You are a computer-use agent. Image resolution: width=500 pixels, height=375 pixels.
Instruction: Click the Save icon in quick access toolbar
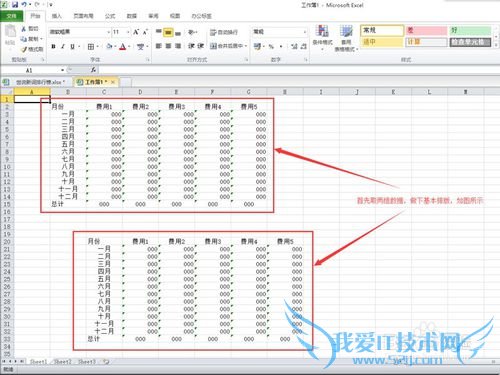[x=15, y=5]
